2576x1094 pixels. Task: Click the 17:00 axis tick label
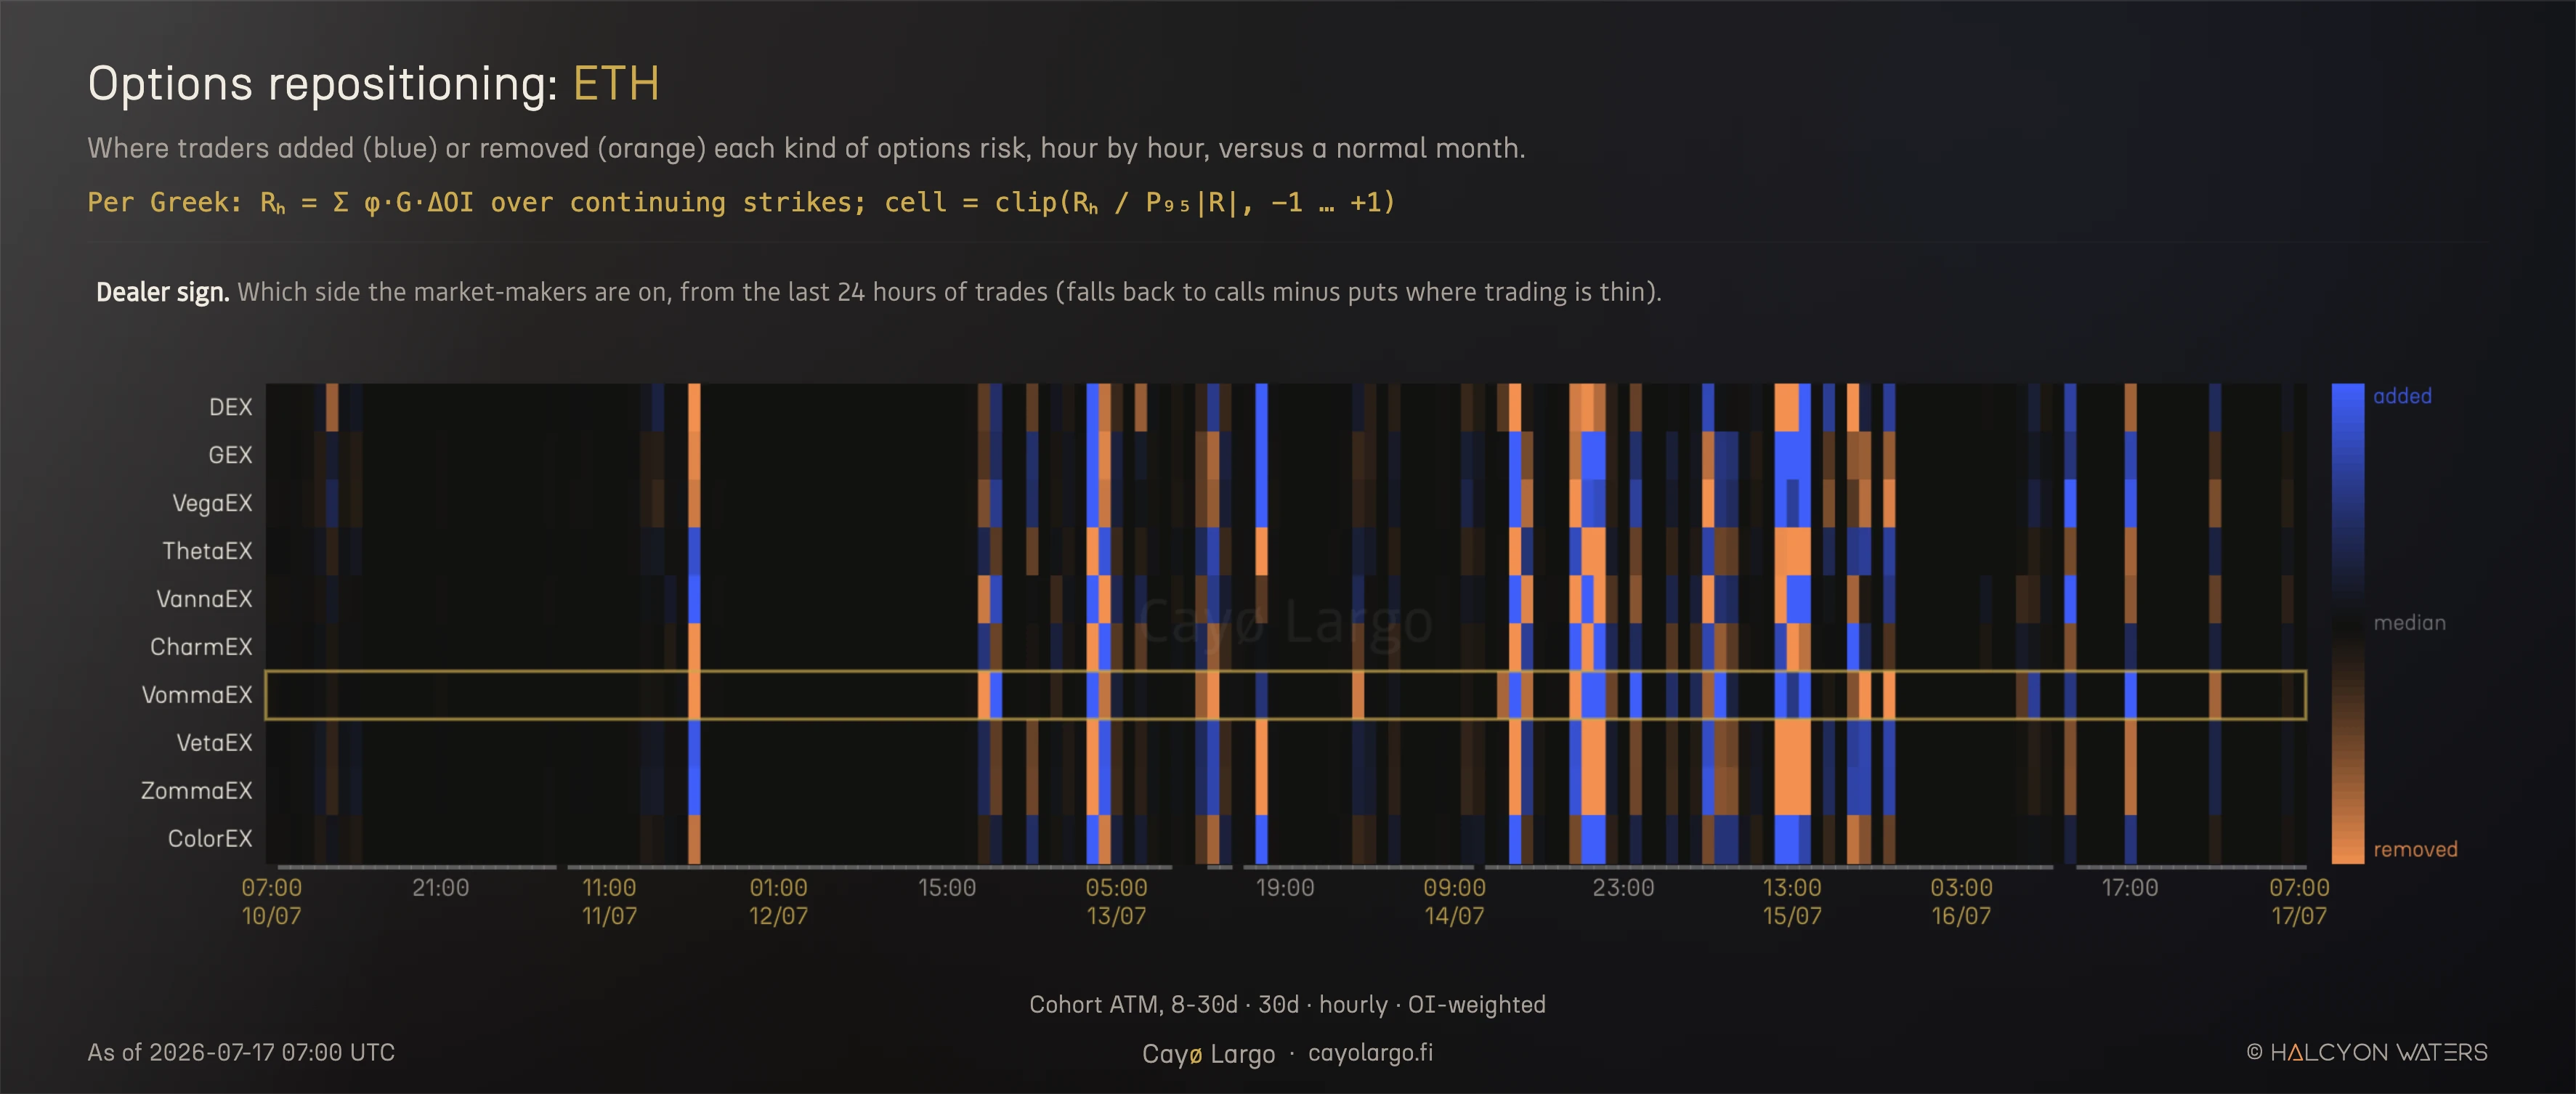(2130, 888)
